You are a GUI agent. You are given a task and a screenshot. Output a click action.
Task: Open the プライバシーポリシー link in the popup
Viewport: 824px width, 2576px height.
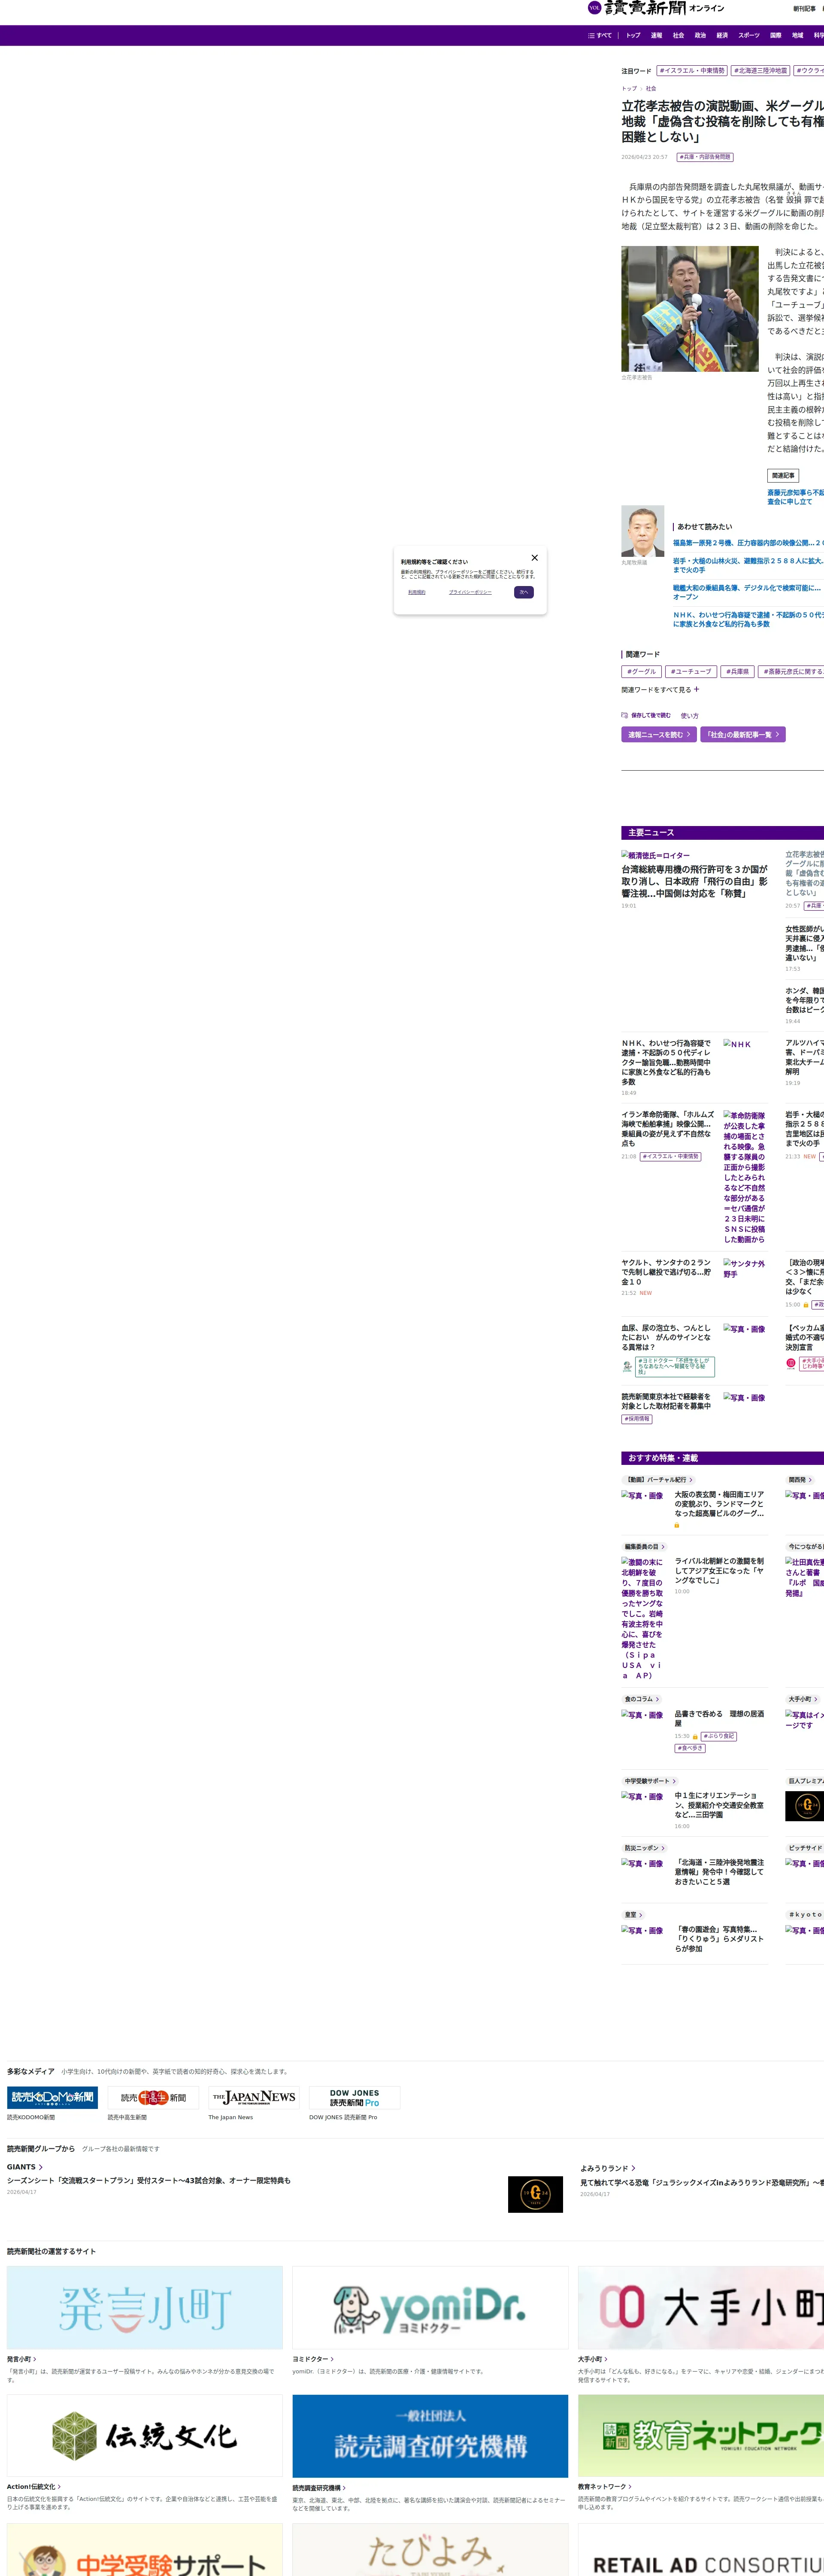pyautogui.click(x=470, y=592)
